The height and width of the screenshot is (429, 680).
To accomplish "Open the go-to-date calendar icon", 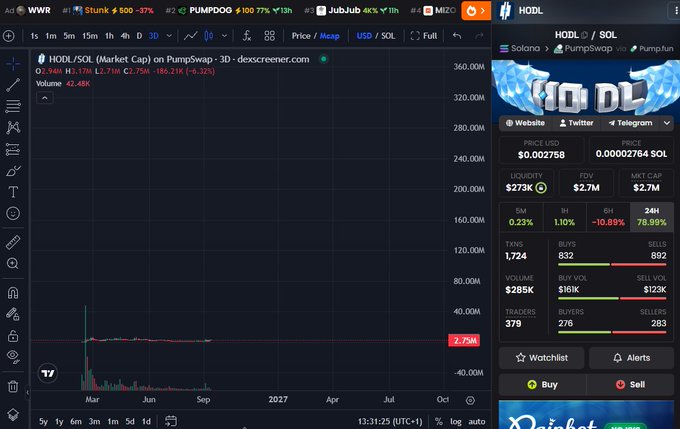I will click(x=171, y=421).
